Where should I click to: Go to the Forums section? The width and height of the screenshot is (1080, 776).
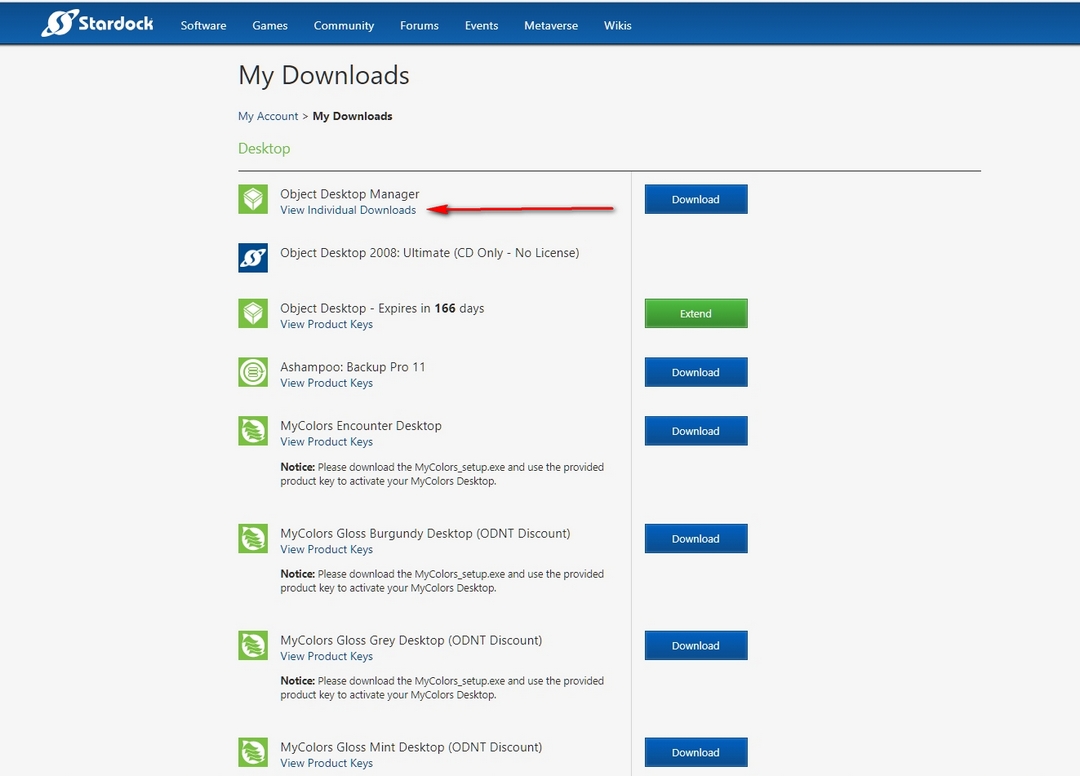[419, 25]
